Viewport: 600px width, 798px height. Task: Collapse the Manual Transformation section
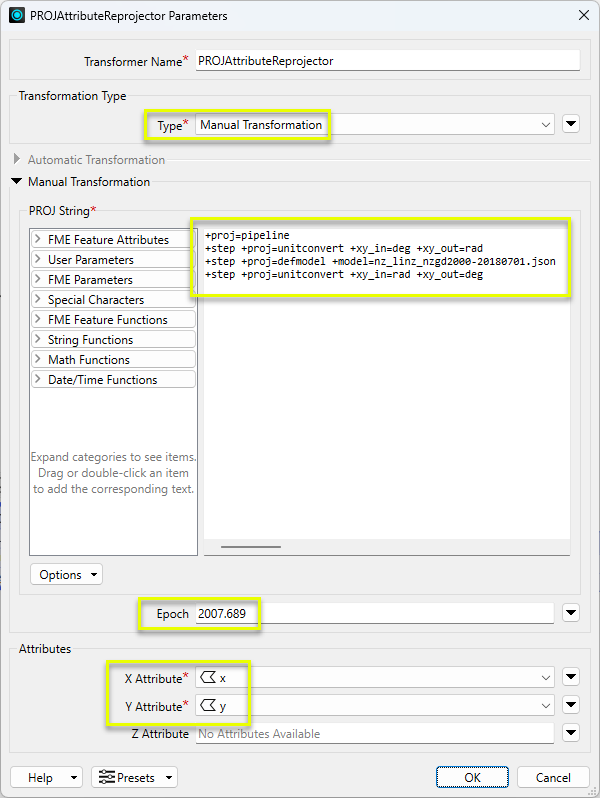[x=17, y=182]
